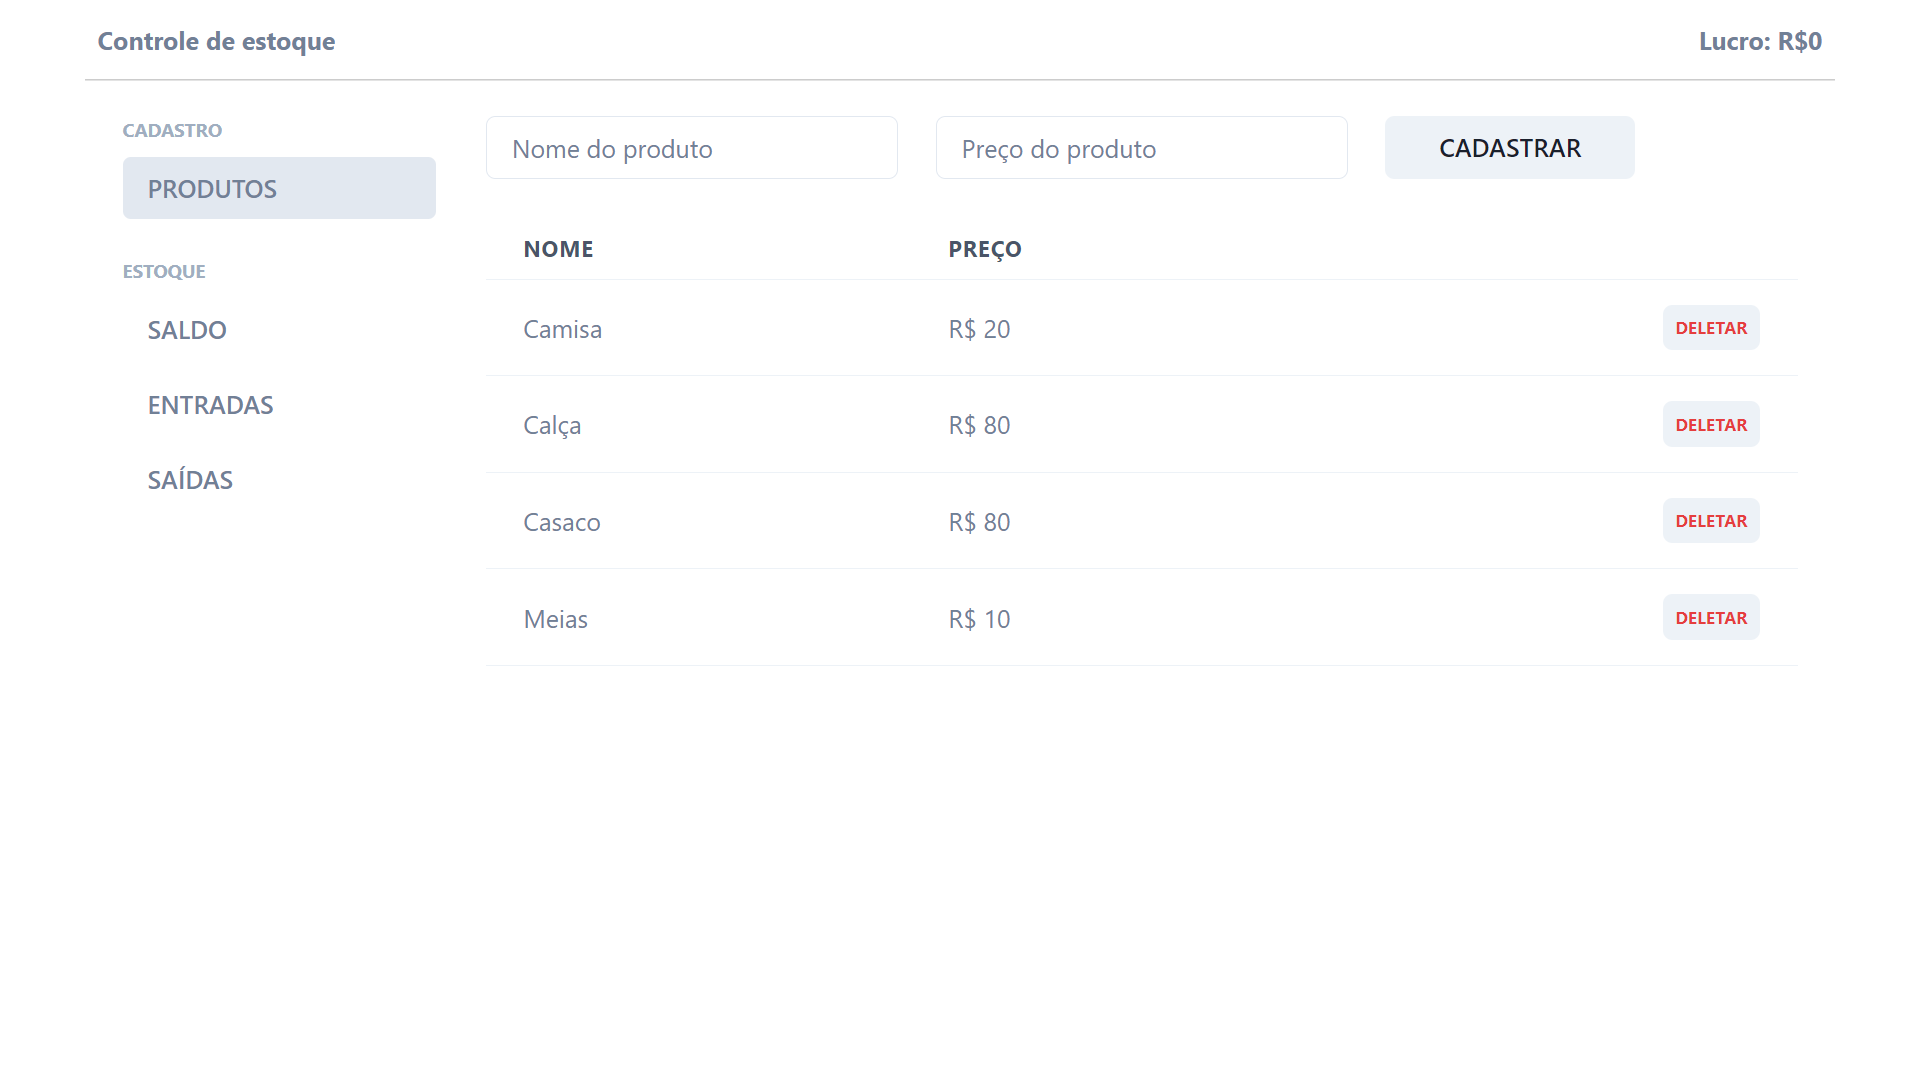Delete the Meias product
This screenshot has width=1920, height=1080.
(x=1711, y=617)
